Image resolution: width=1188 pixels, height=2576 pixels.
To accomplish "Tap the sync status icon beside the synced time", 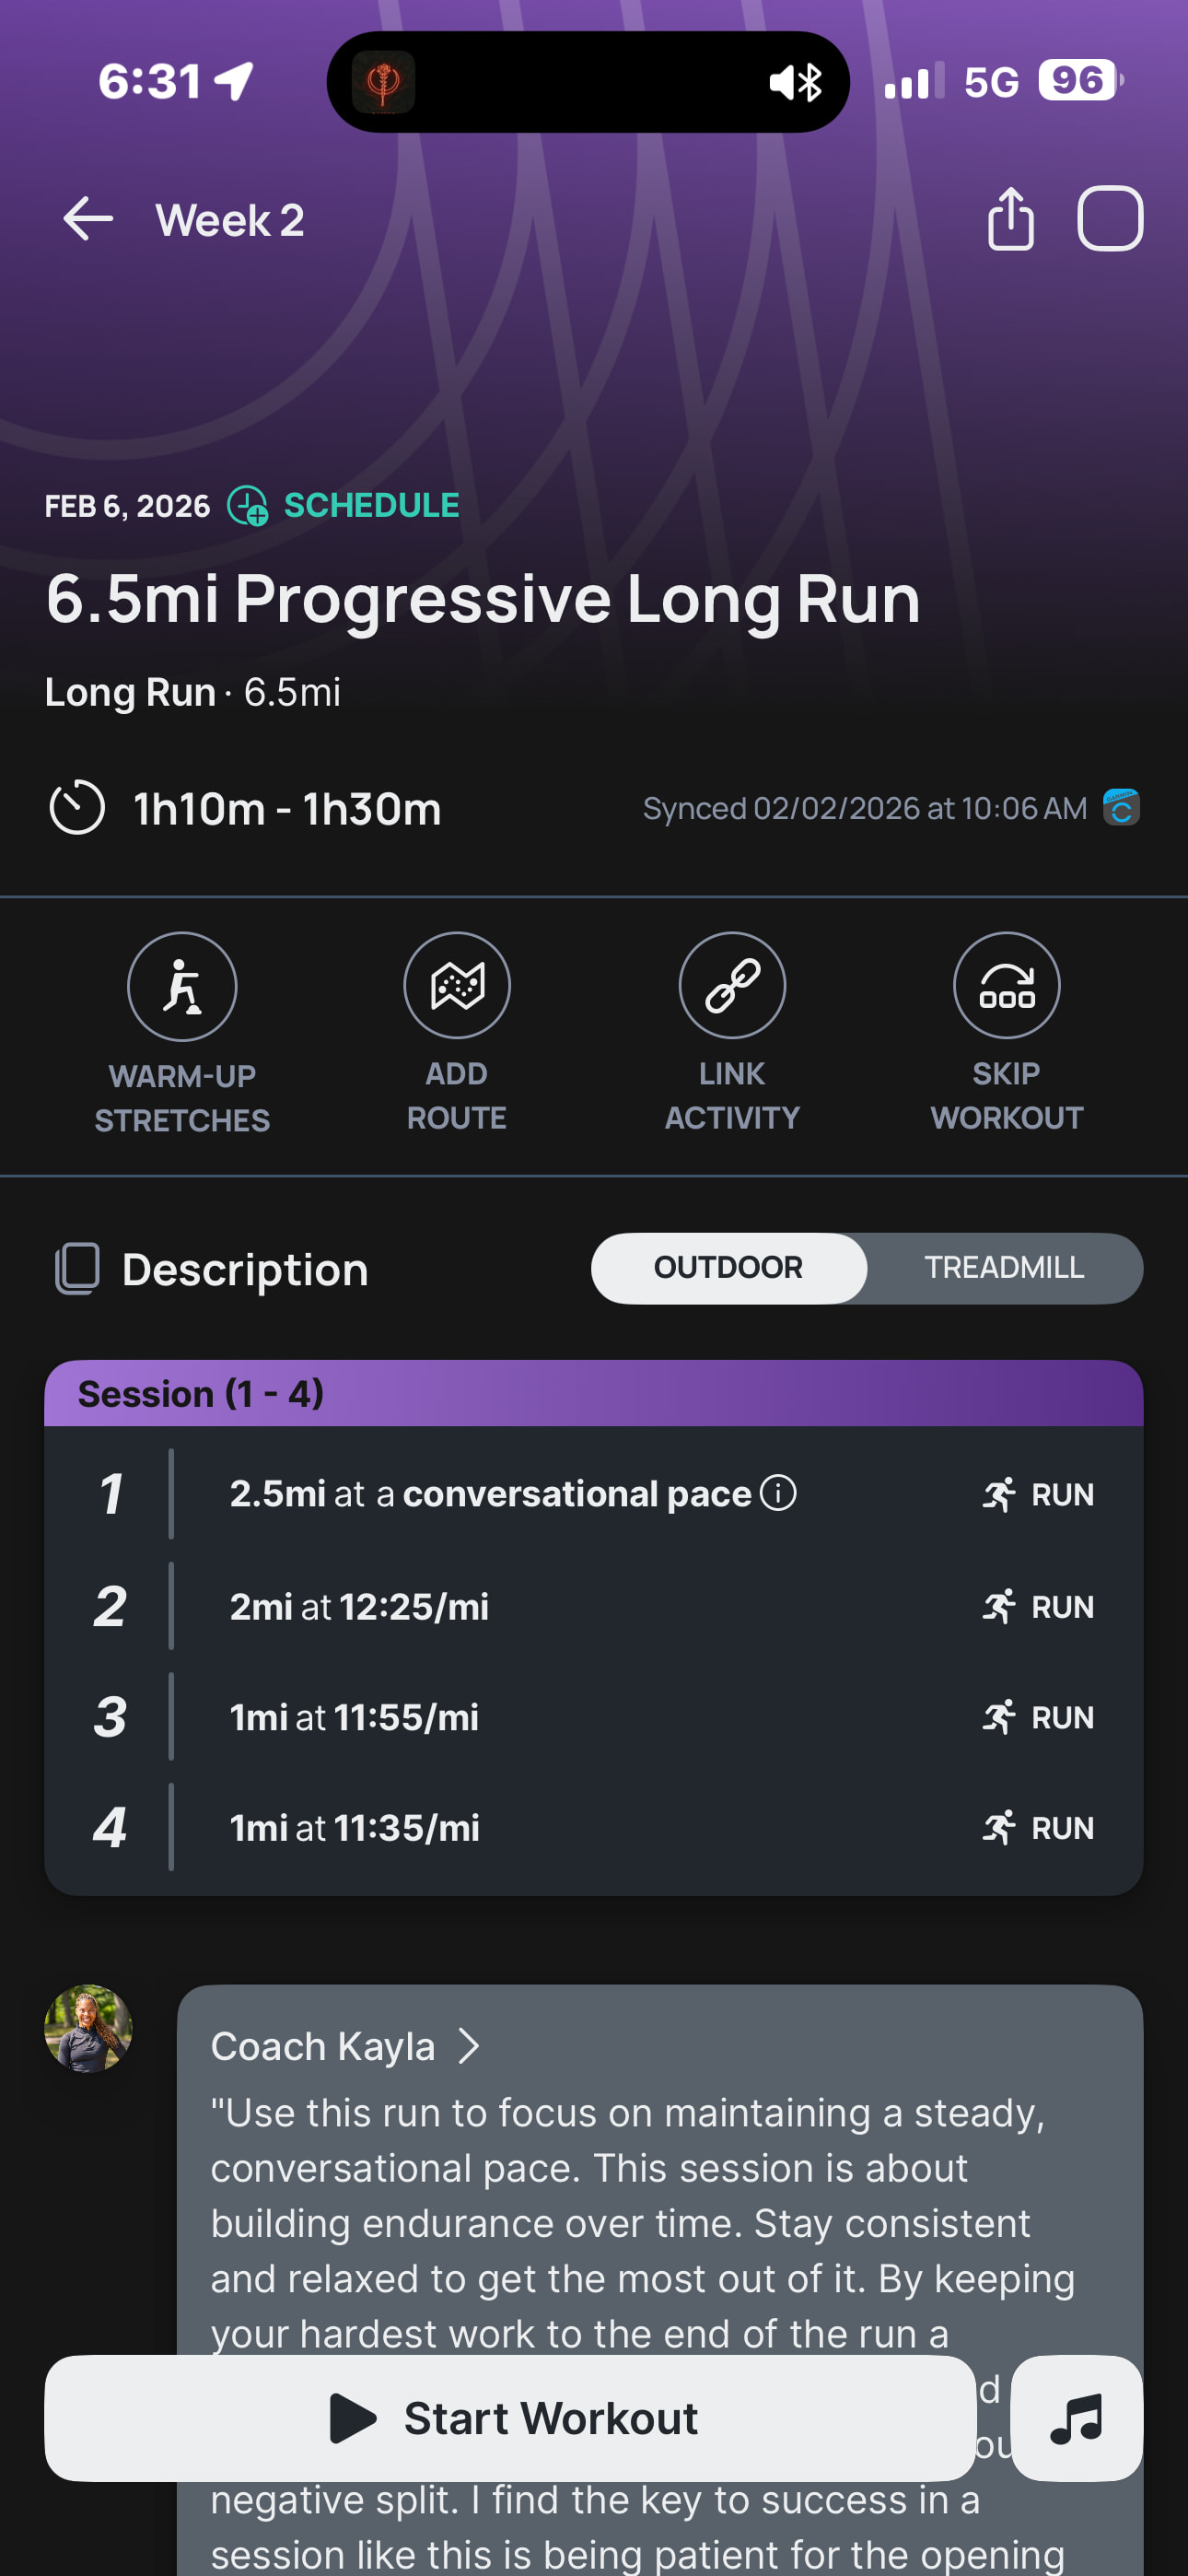I will tap(1121, 807).
